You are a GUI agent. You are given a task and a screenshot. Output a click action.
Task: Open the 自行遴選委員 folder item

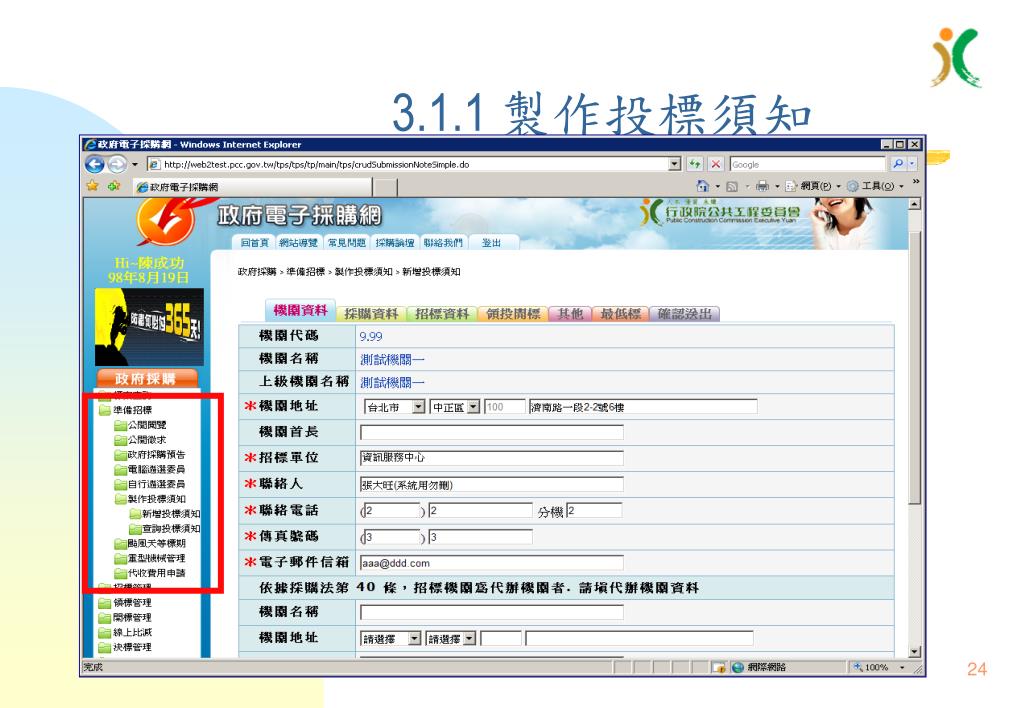tap(149, 484)
